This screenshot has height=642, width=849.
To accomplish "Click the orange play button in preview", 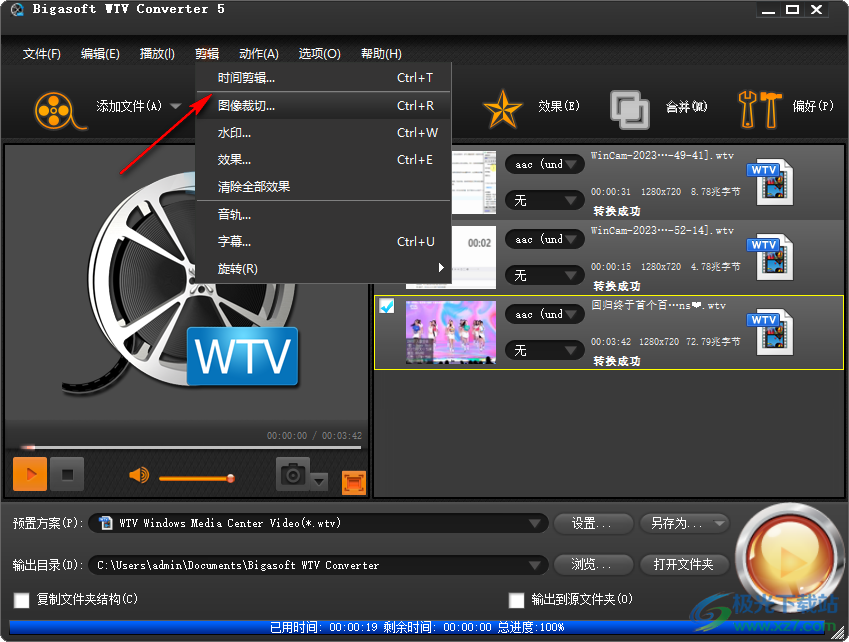I will [30, 474].
